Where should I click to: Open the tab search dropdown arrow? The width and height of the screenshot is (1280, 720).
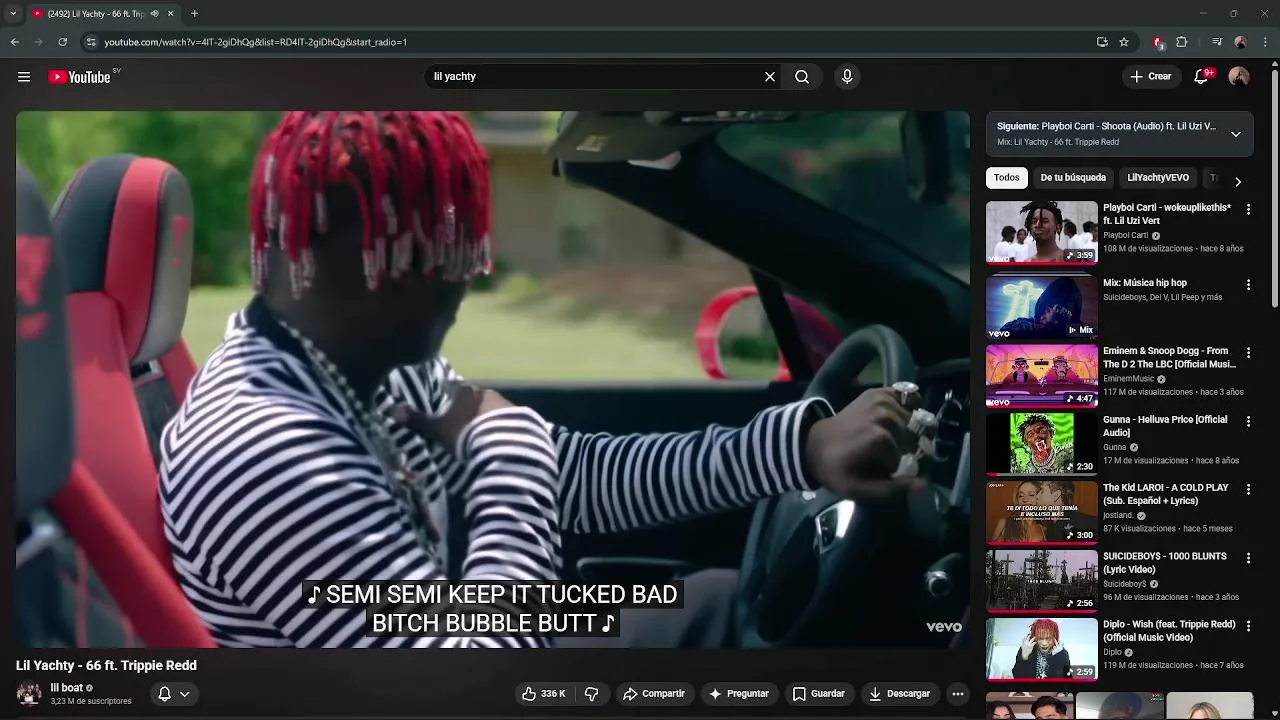point(13,13)
